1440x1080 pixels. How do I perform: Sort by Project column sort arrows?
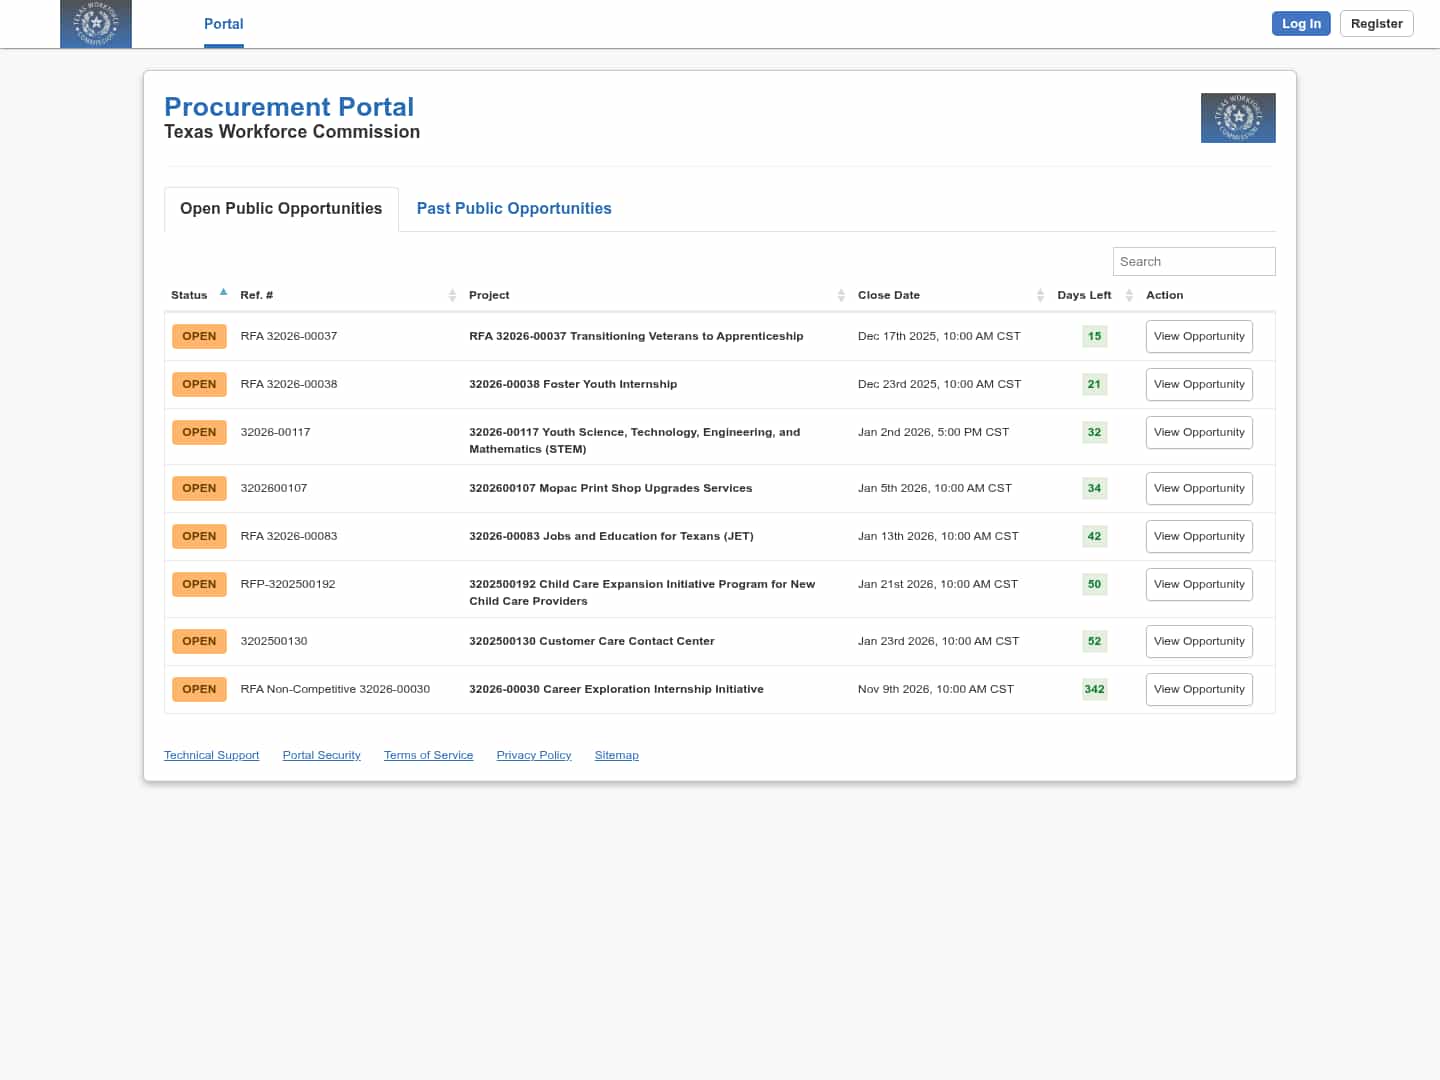point(841,295)
